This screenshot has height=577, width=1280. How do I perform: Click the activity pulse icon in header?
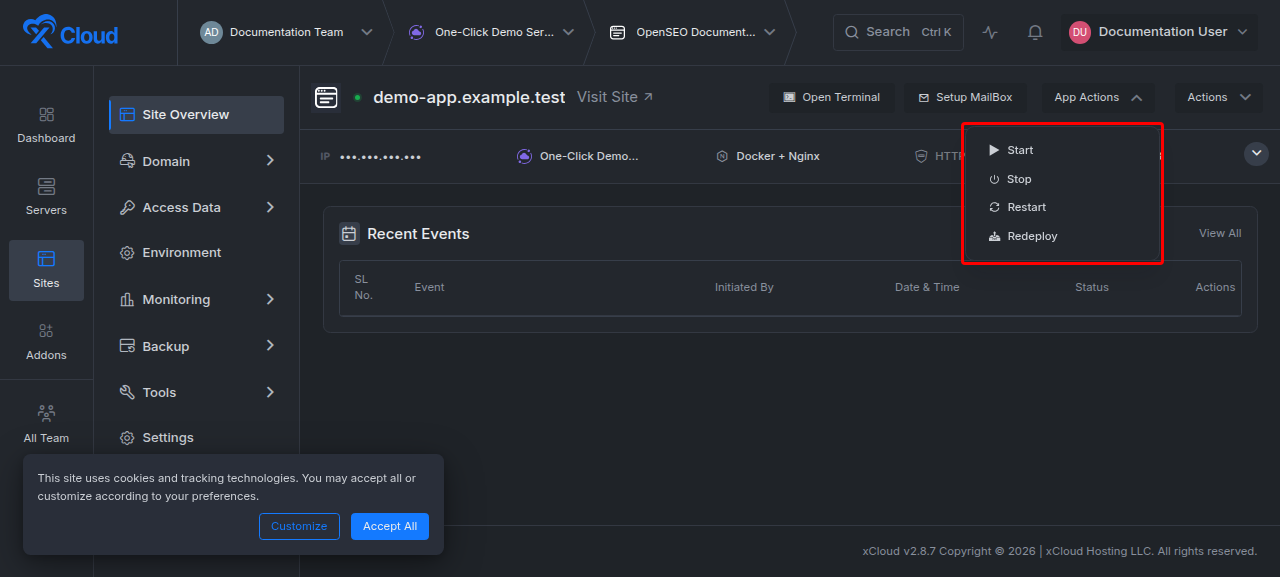click(990, 32)
